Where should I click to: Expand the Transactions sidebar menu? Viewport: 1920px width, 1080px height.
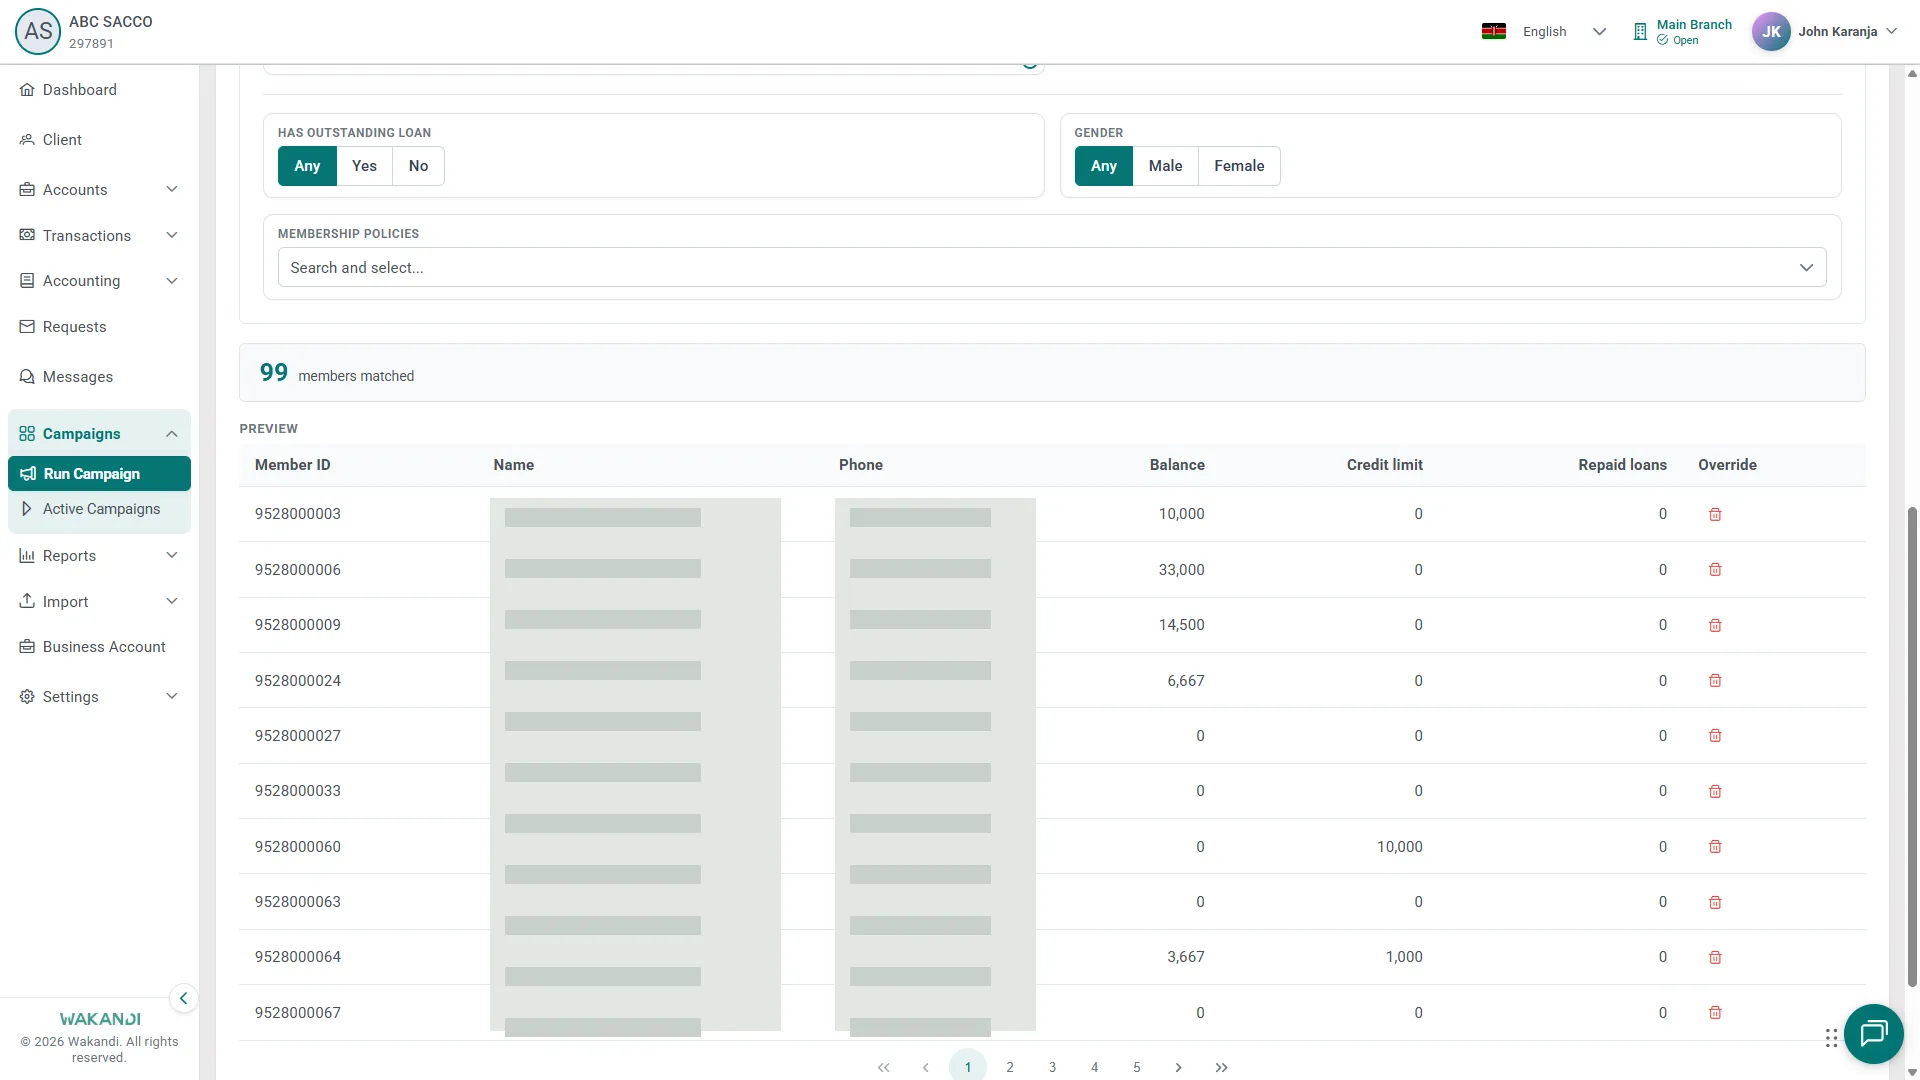click(99, 235)
